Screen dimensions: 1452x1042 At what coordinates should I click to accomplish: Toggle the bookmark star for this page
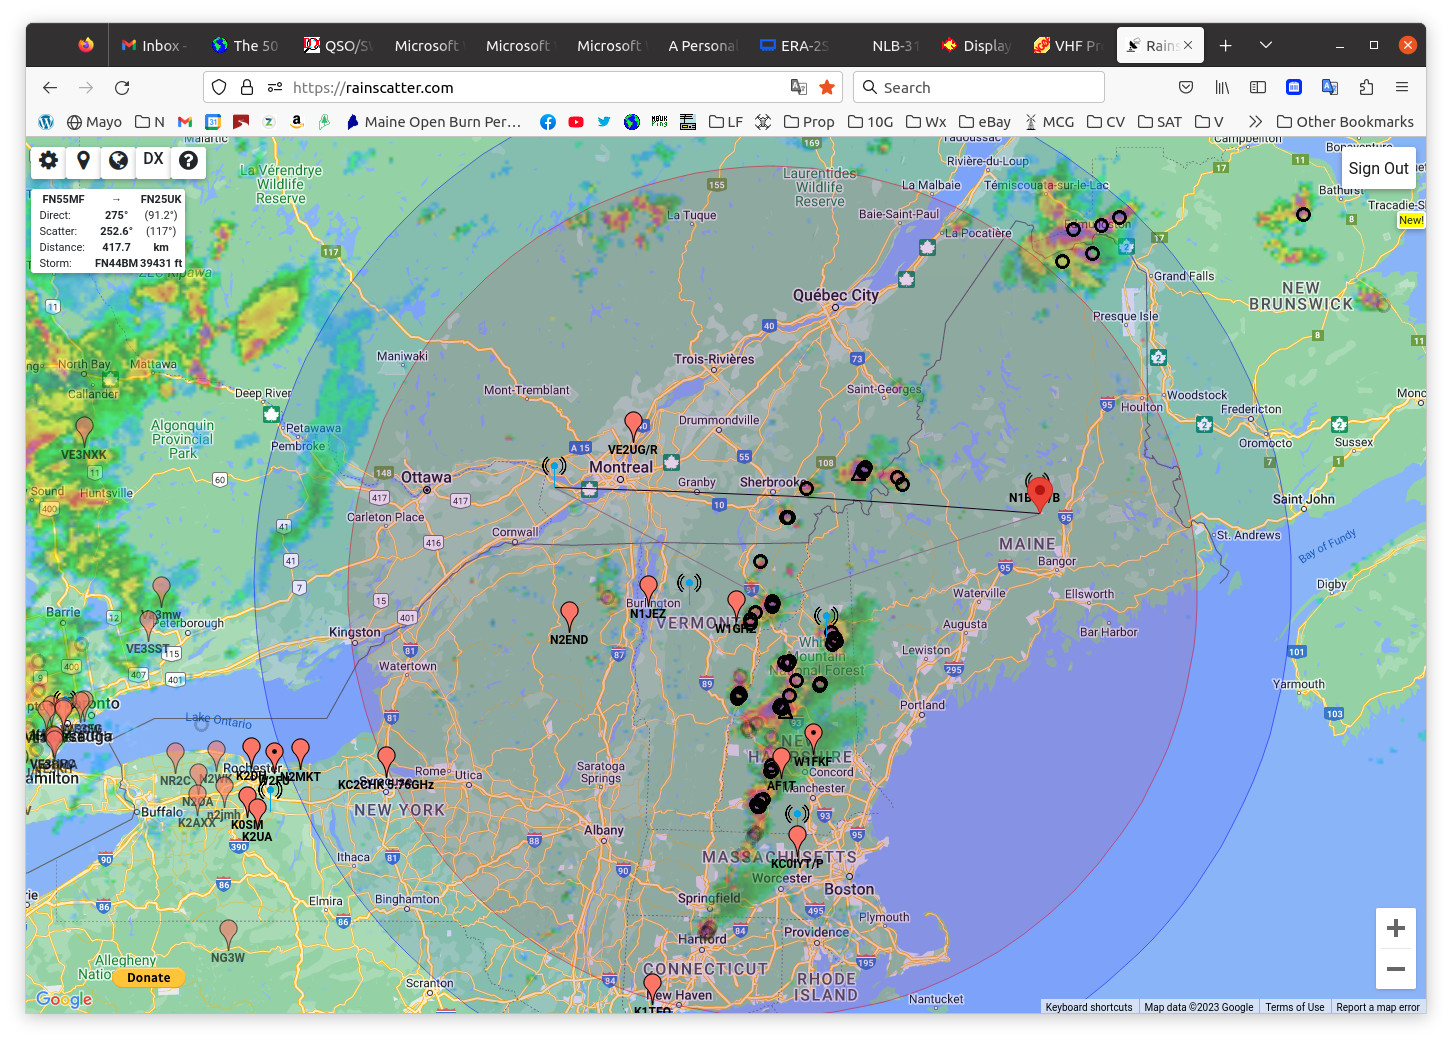coord(827,88)
